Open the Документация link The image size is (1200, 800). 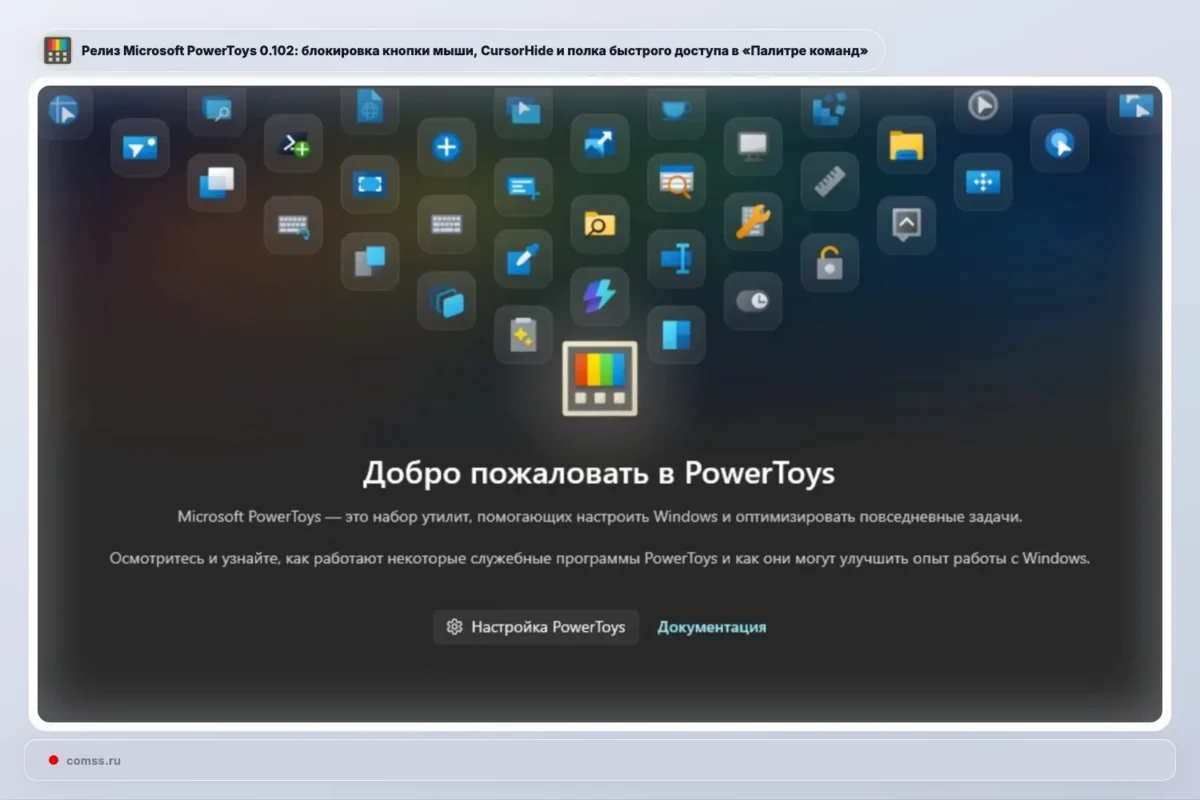coord(711,627)
